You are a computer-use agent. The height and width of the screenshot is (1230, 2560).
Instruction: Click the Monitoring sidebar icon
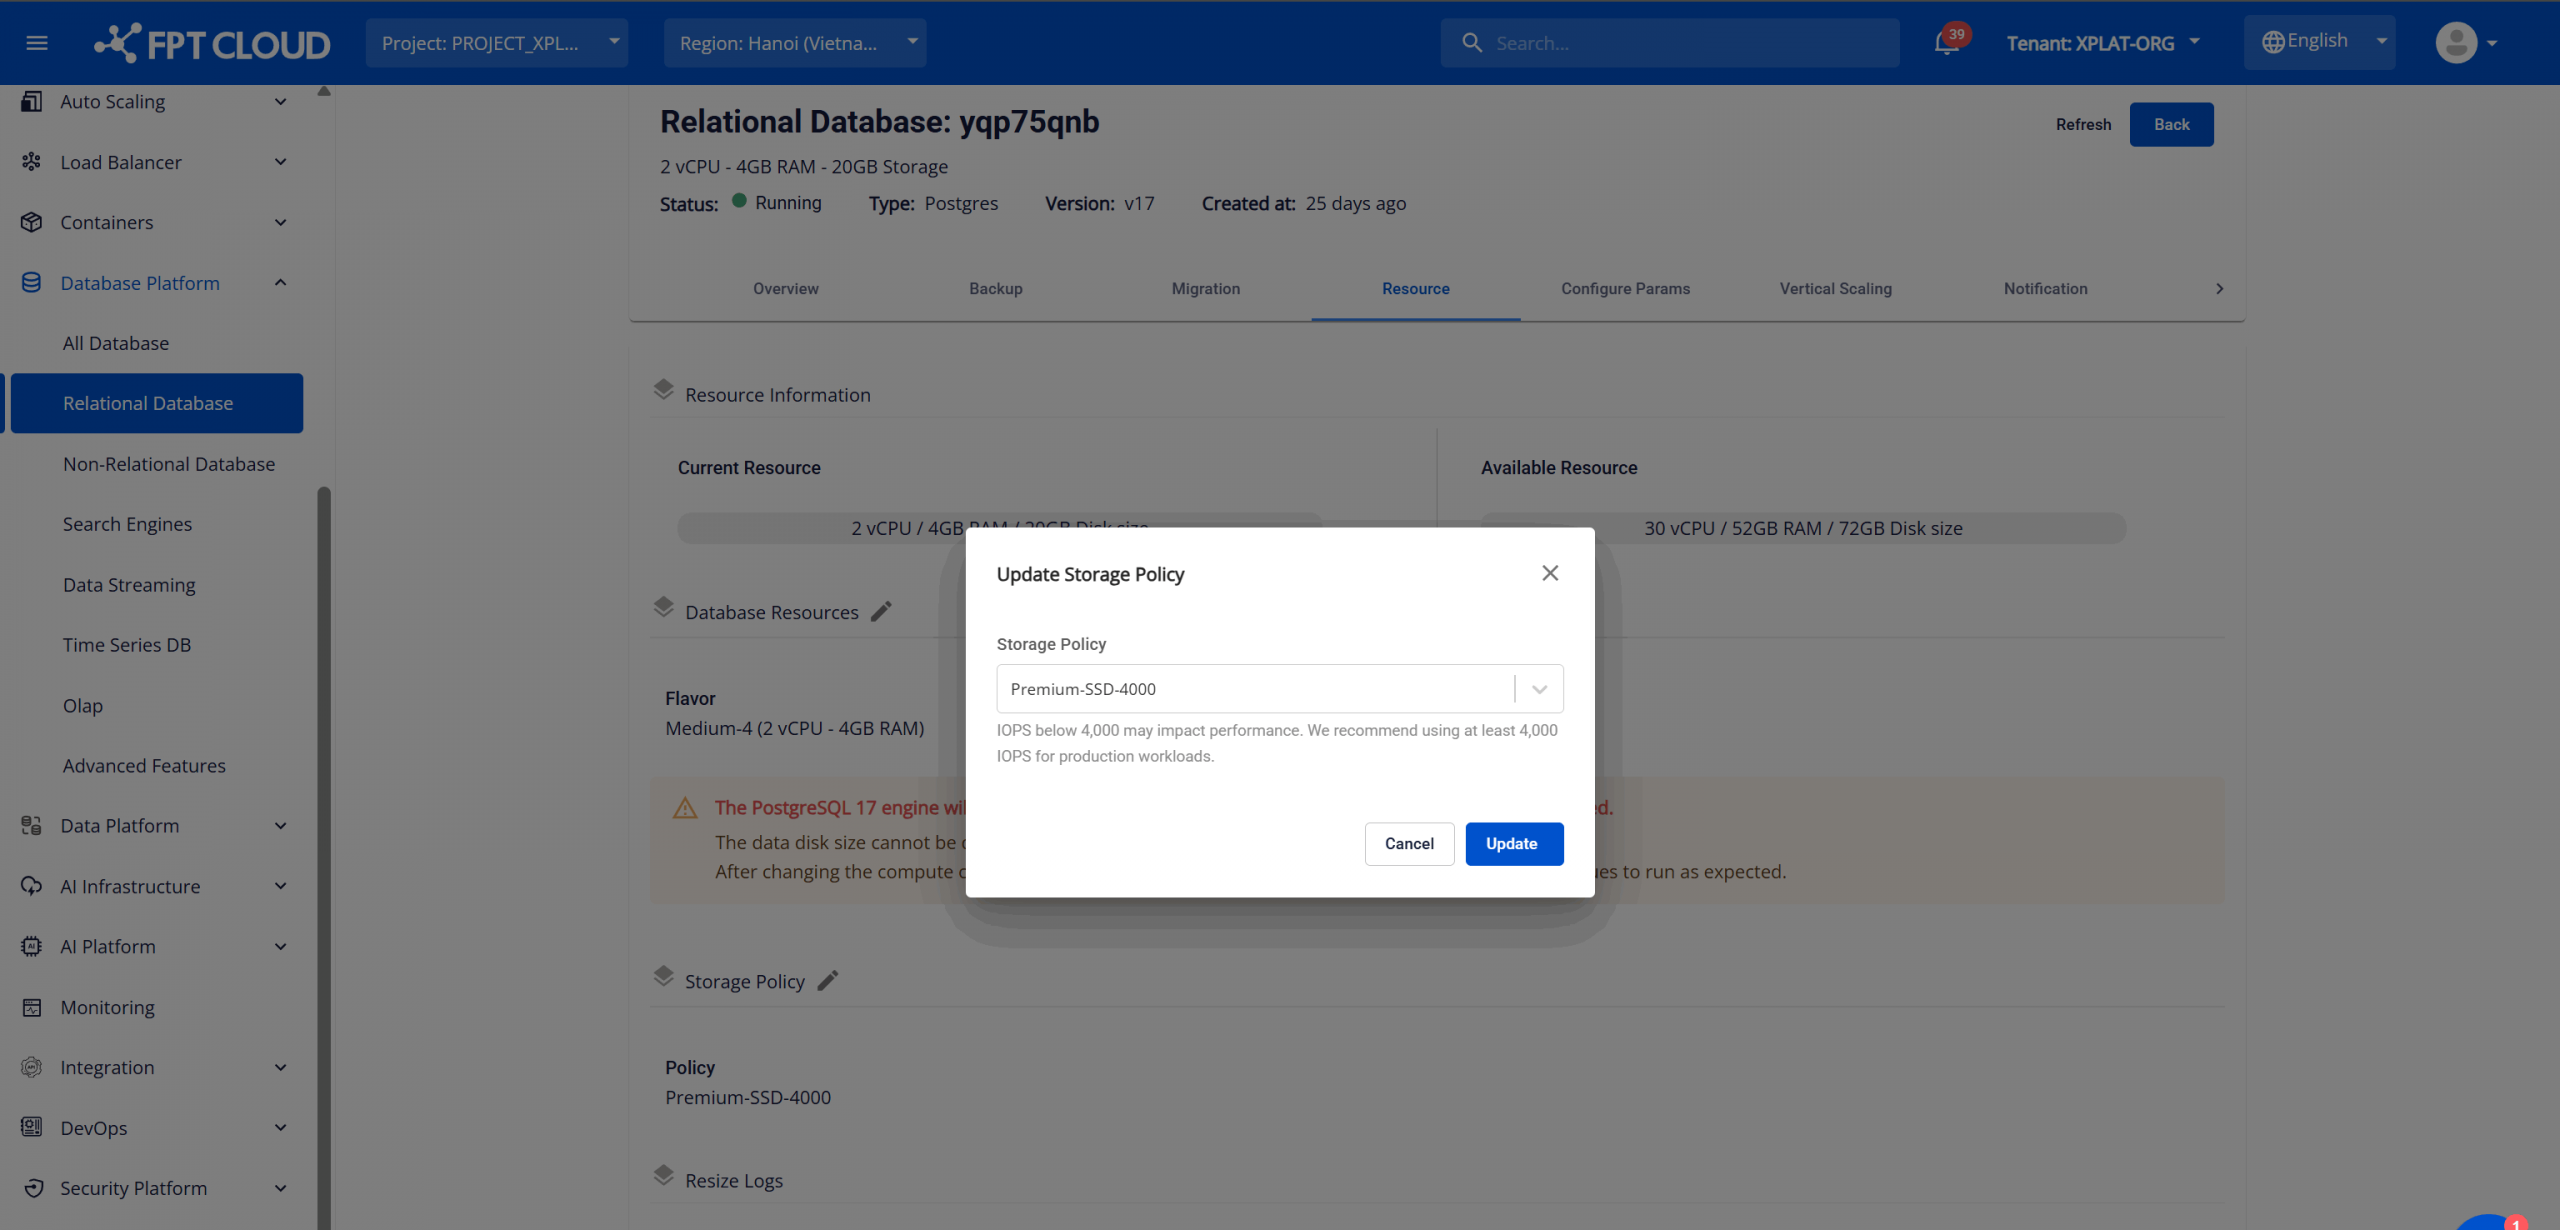pos(32,1007)
